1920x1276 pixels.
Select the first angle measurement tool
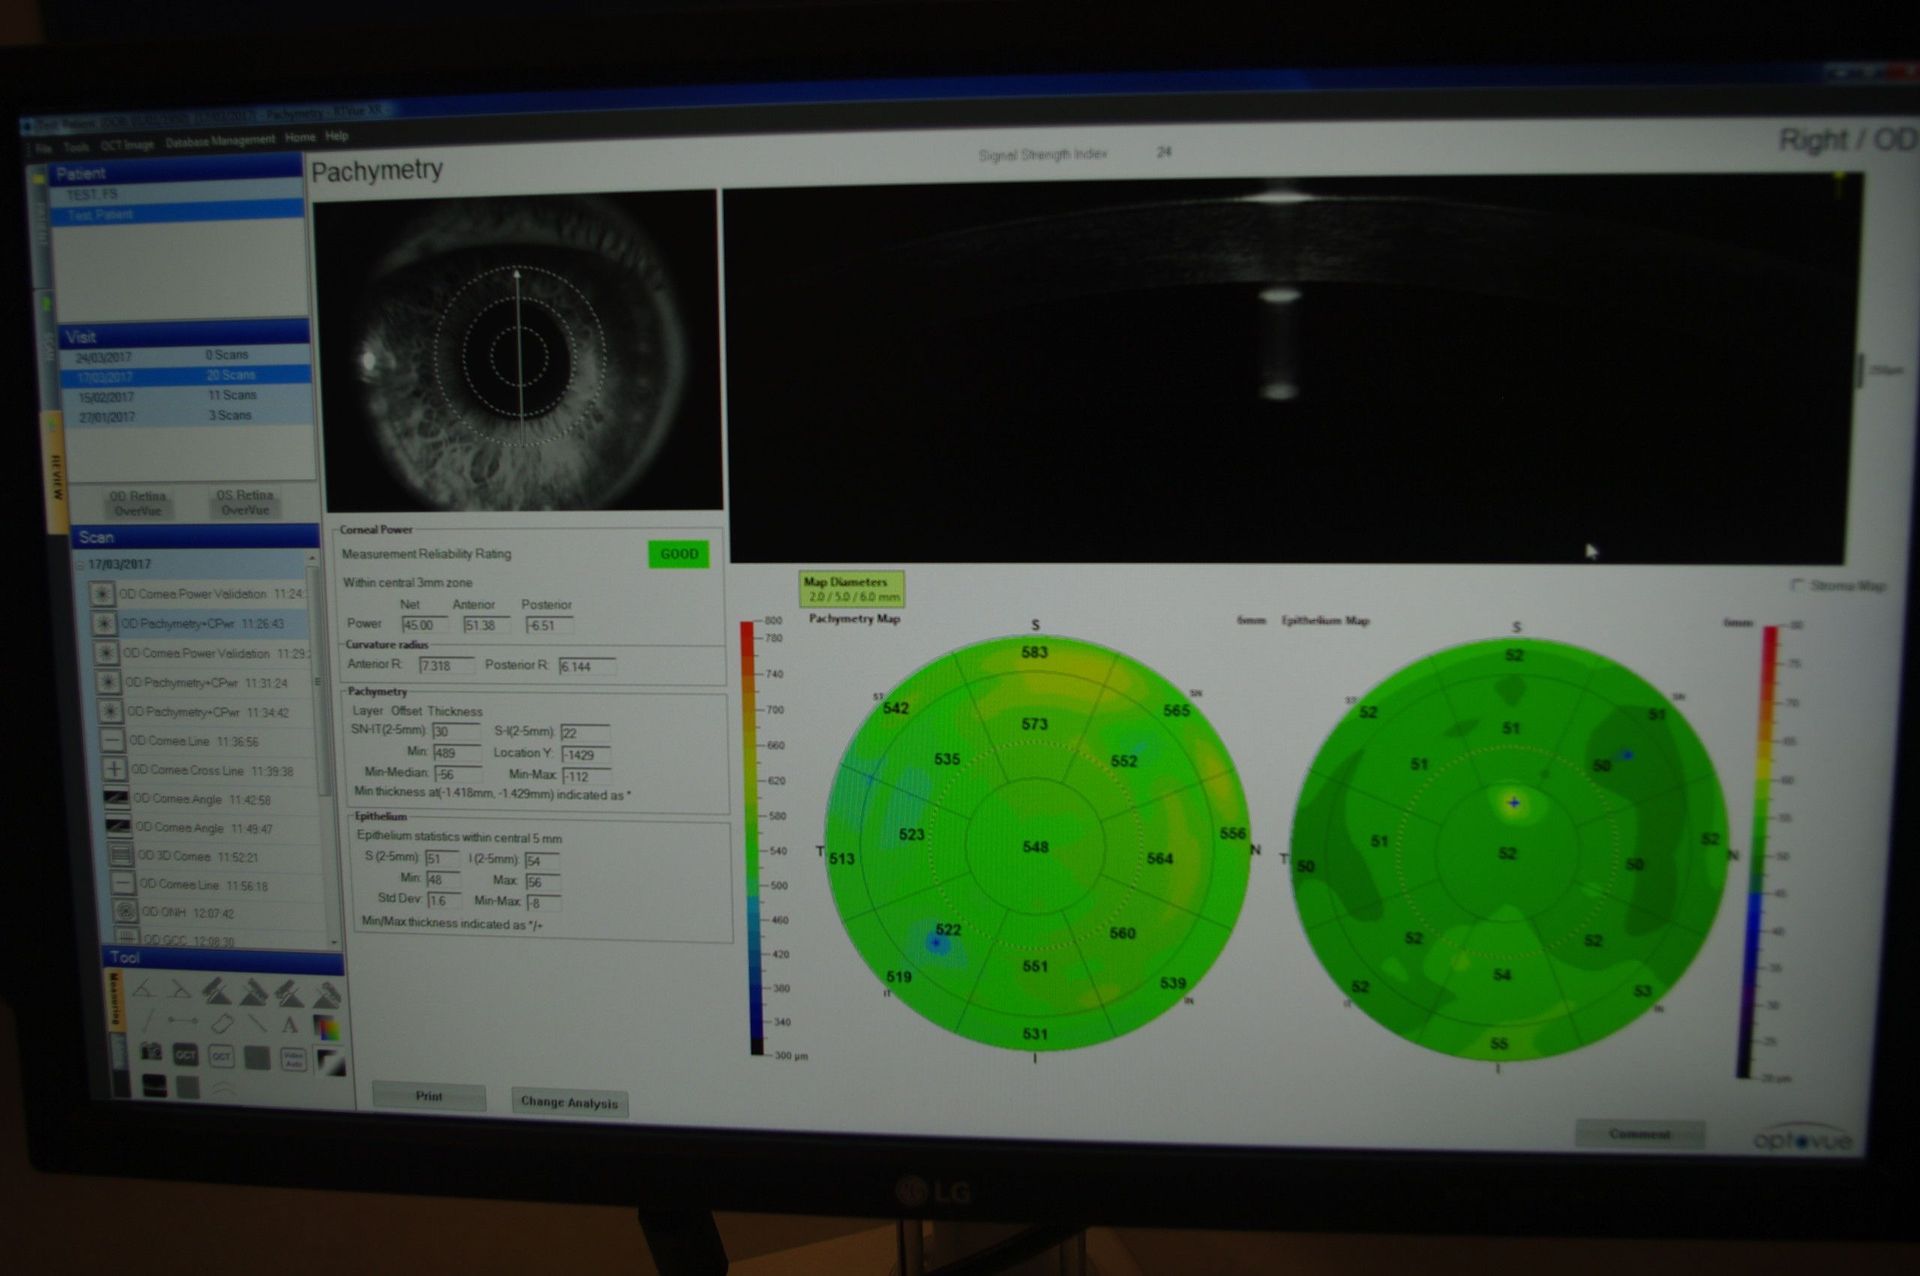click(x=145, y=990)
